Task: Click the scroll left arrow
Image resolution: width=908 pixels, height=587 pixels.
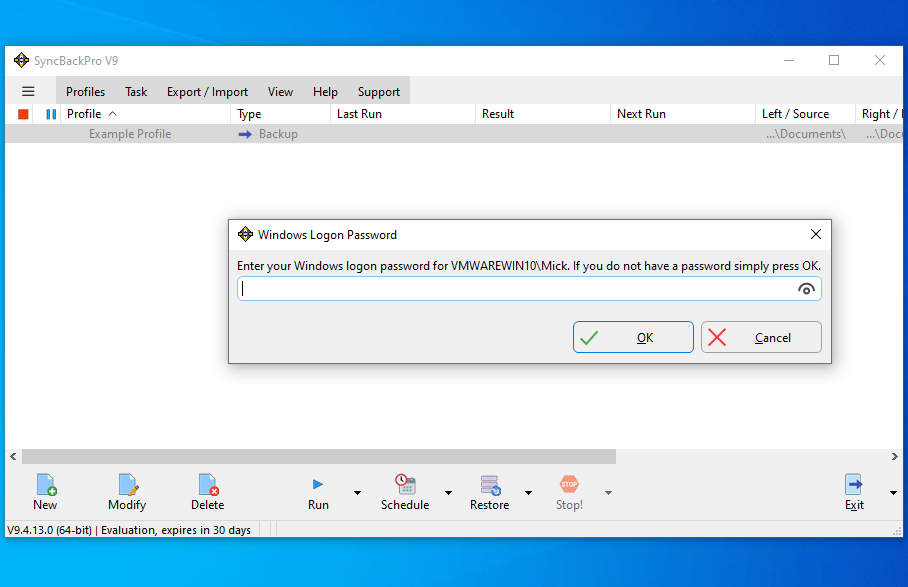Action: click(x=13, y=456)
